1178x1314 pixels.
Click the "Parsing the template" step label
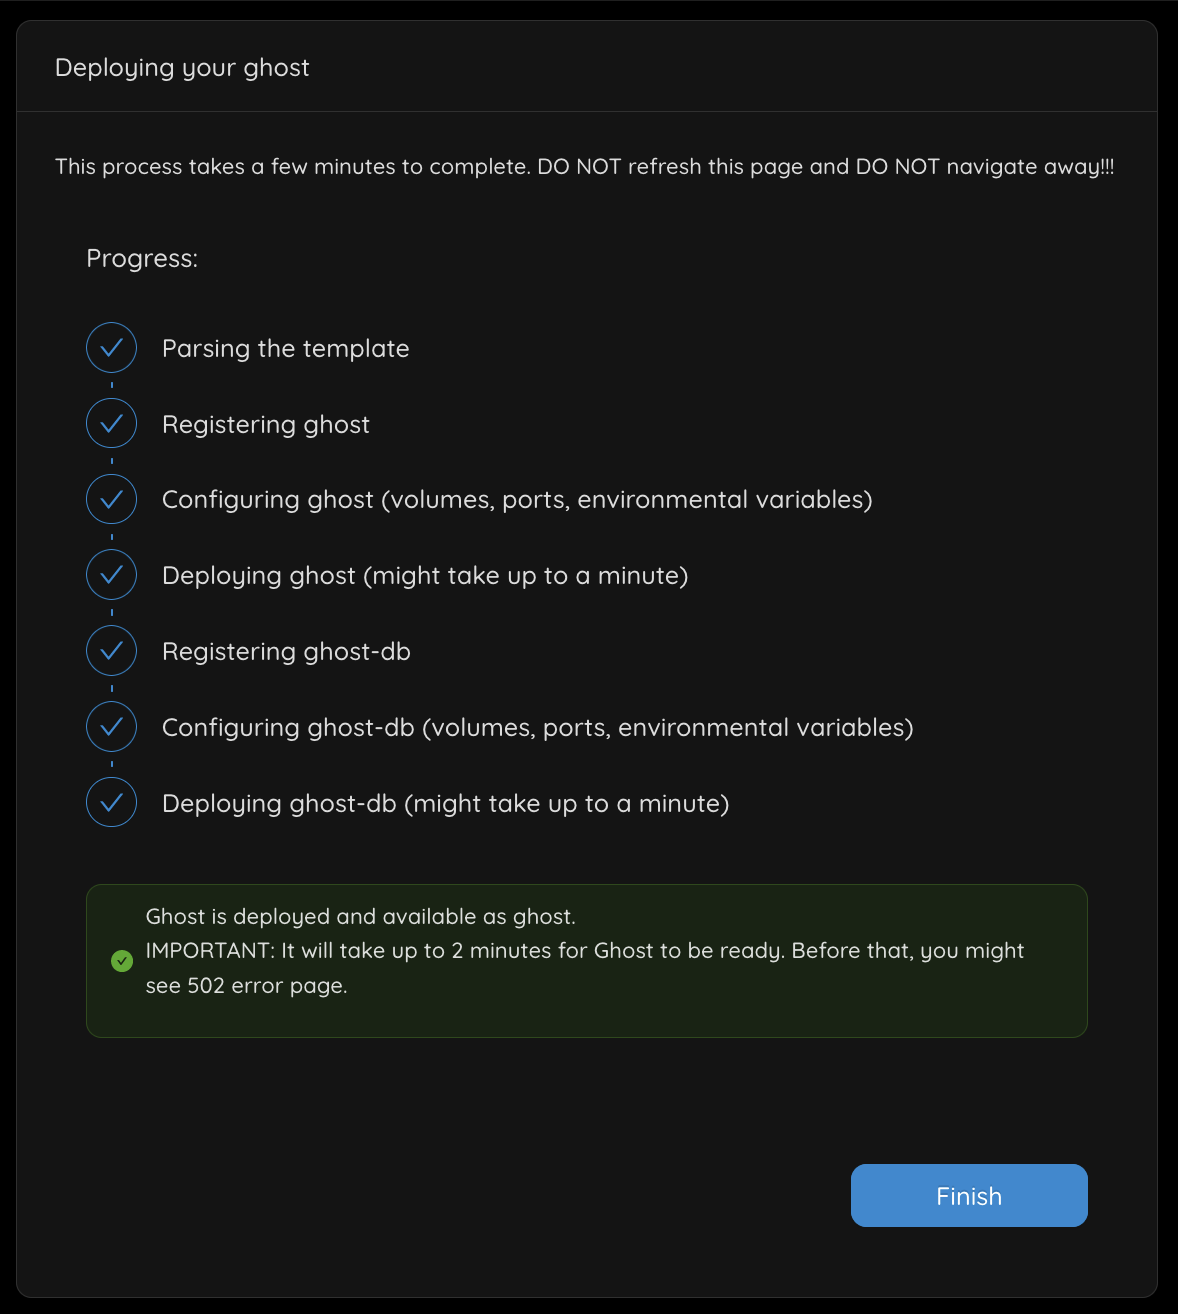coord(285,348)
